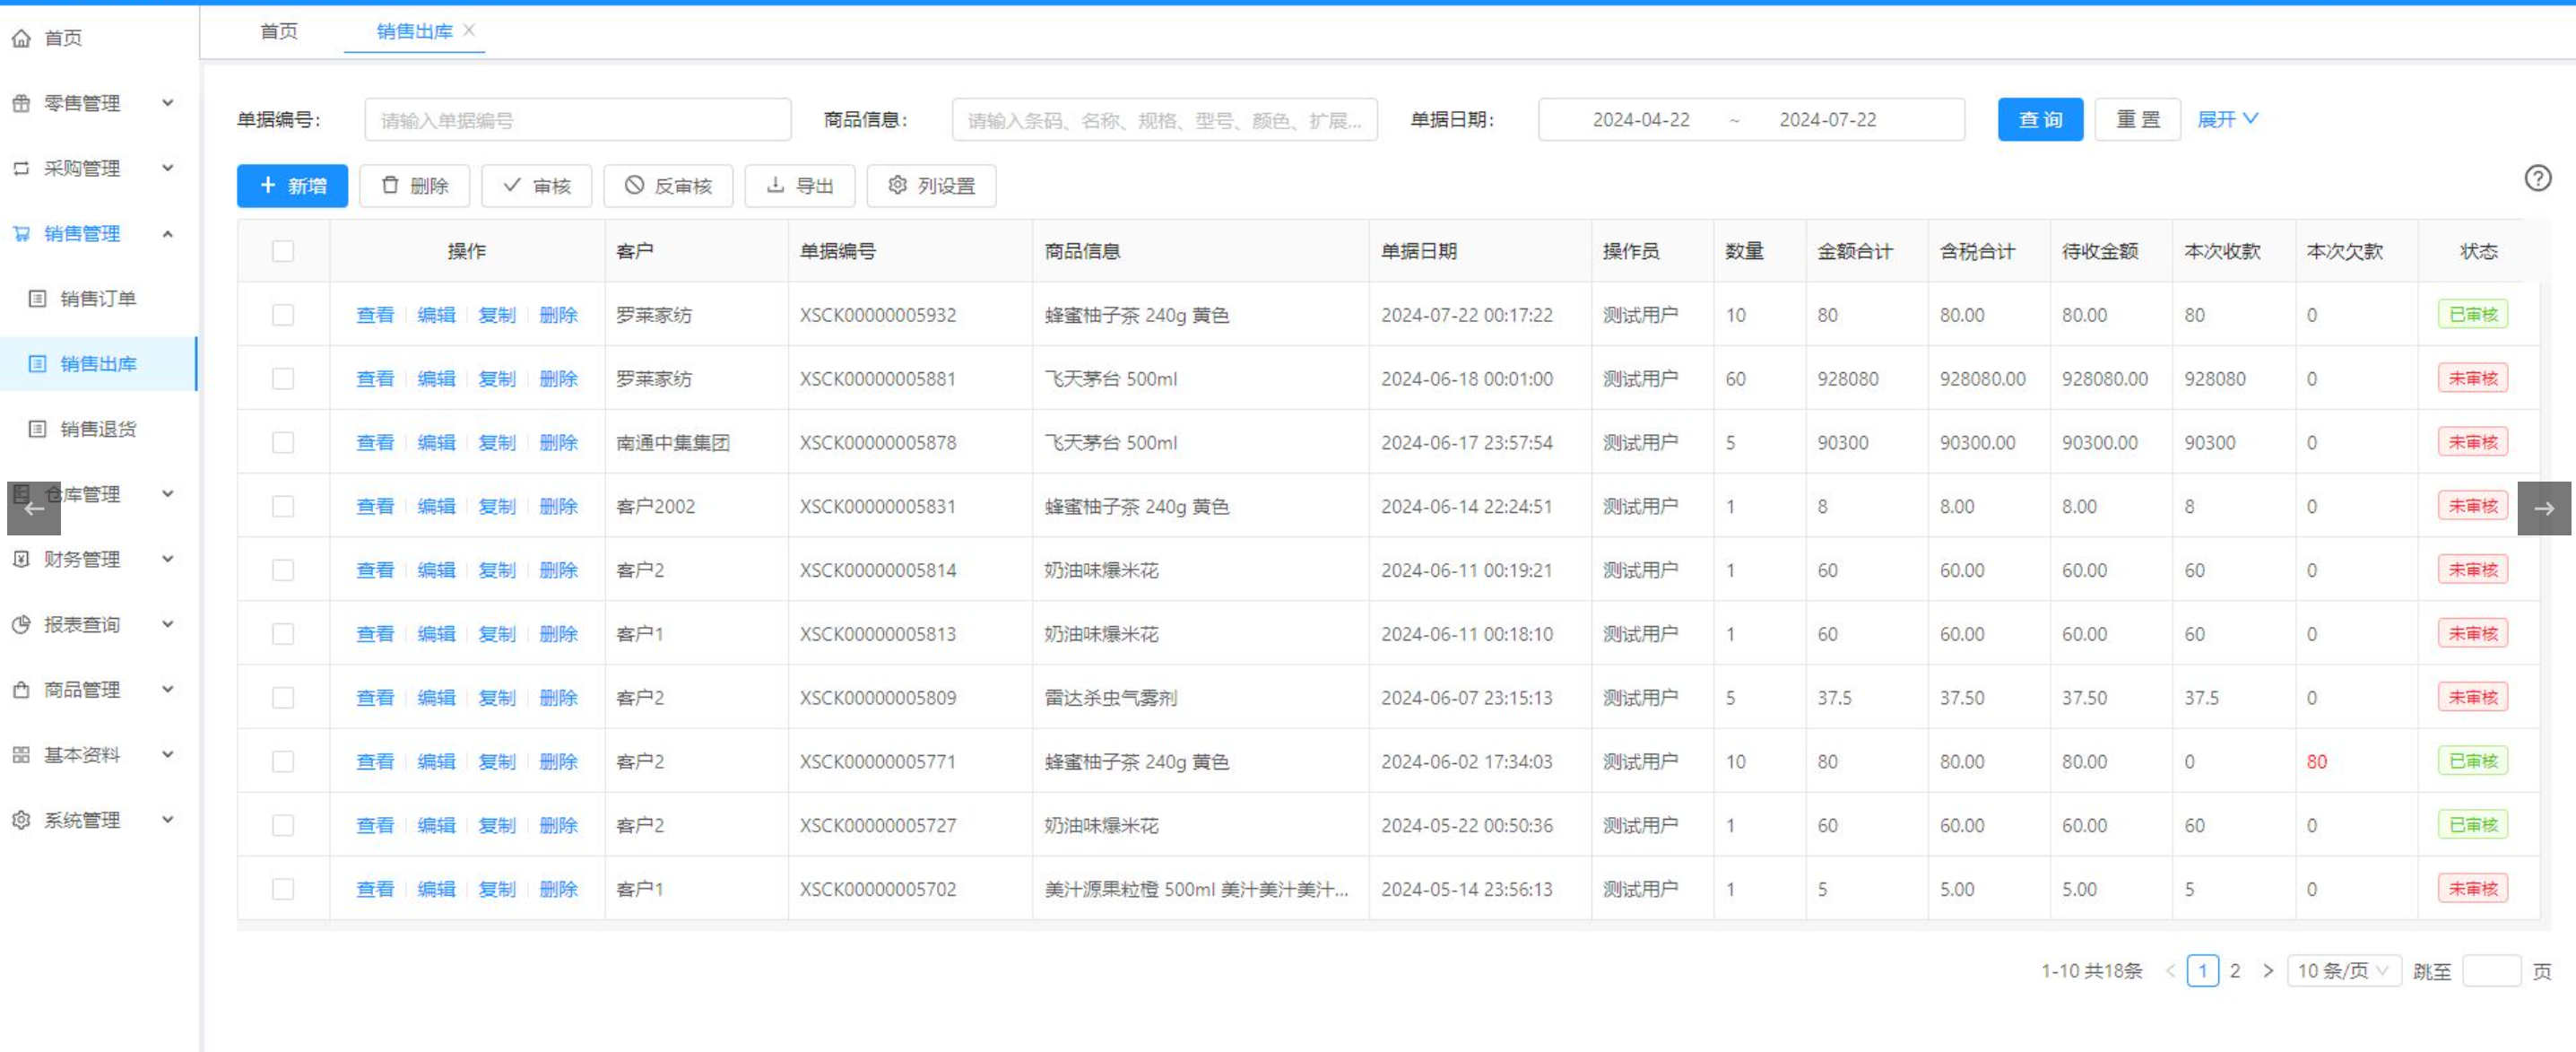Expand 报表查询 menu chevron
This screenshot has width=2576, height=1052.
168,624
